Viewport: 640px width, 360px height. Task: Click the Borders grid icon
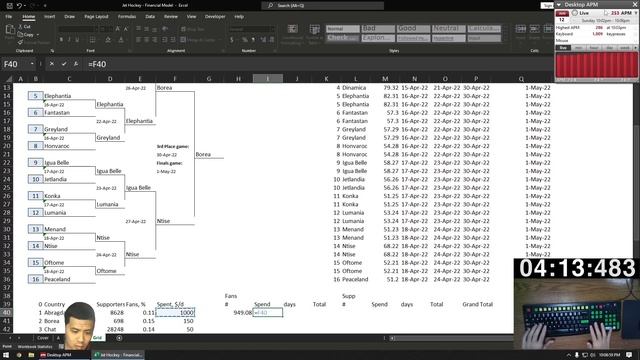coord(92,40)
